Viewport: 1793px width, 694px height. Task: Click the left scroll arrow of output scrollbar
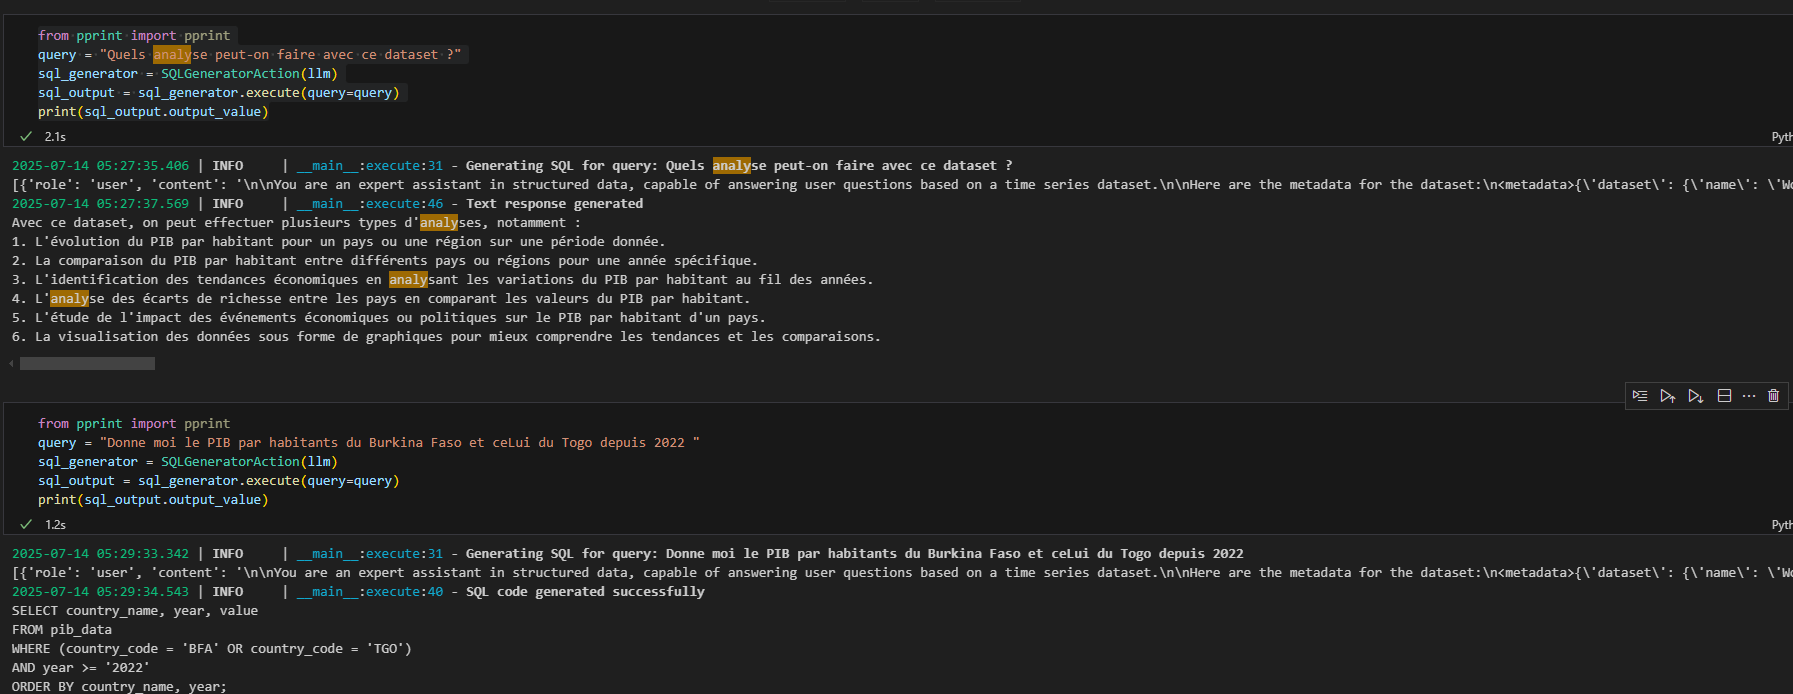pos(11,364)
